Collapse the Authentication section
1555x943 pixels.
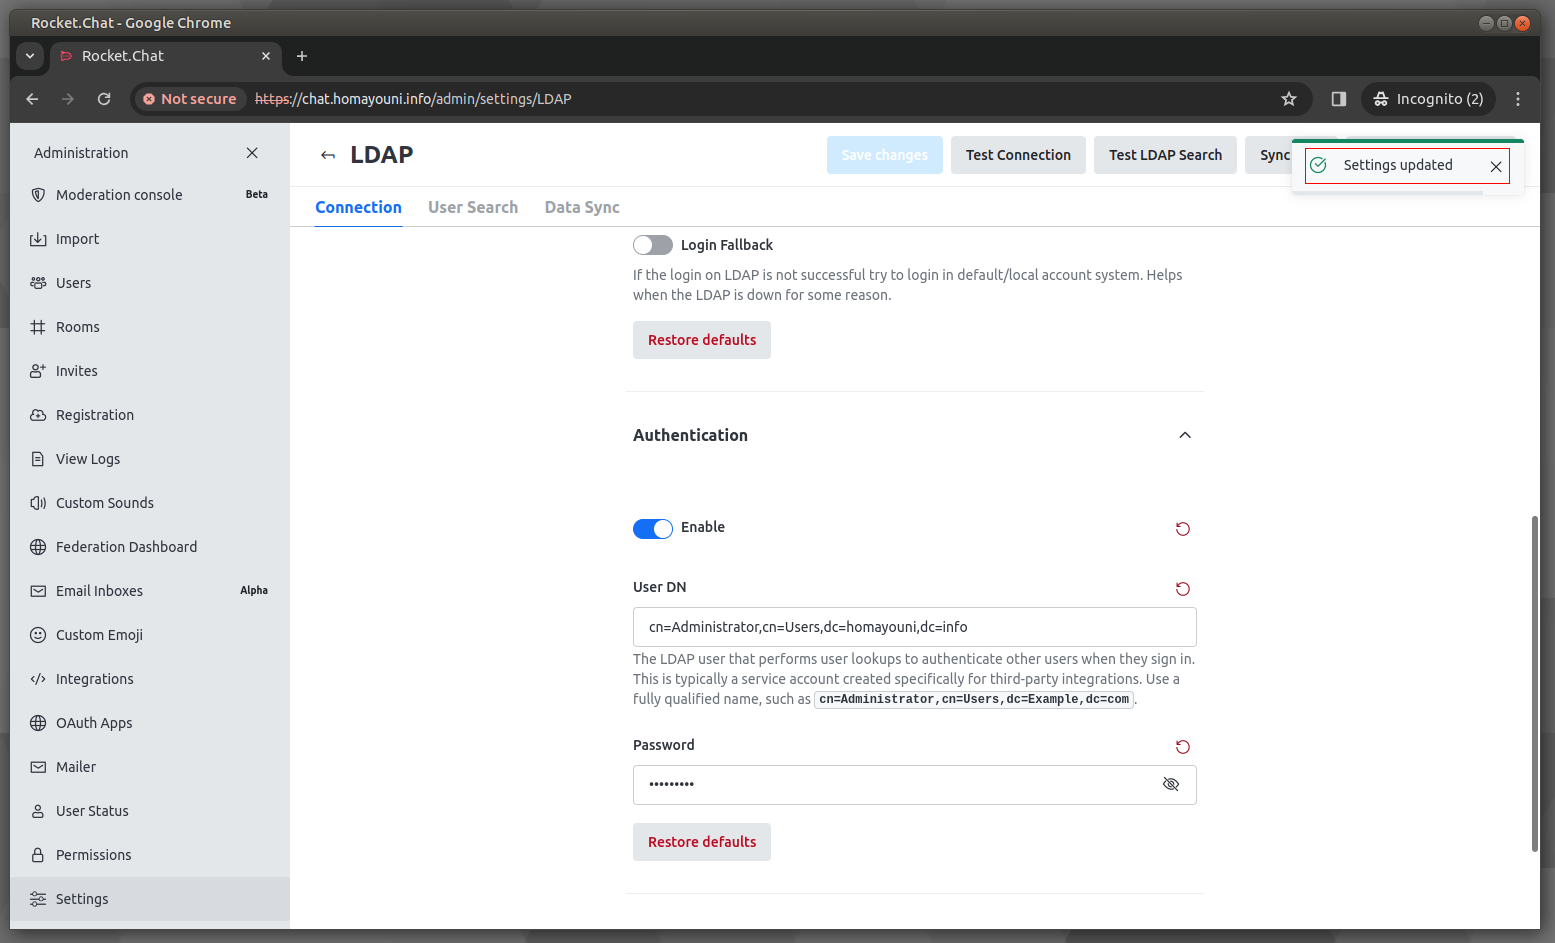point(1185,435)
